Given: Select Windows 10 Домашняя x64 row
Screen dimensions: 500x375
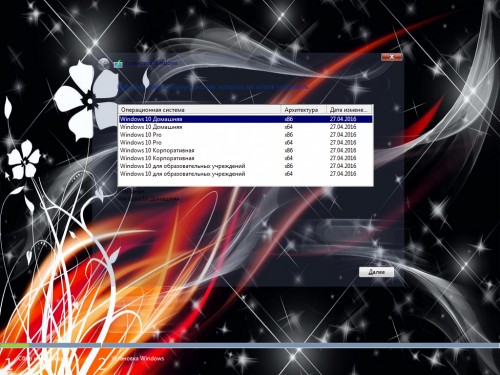Looking at the screenshot, I should pos(245,127).
